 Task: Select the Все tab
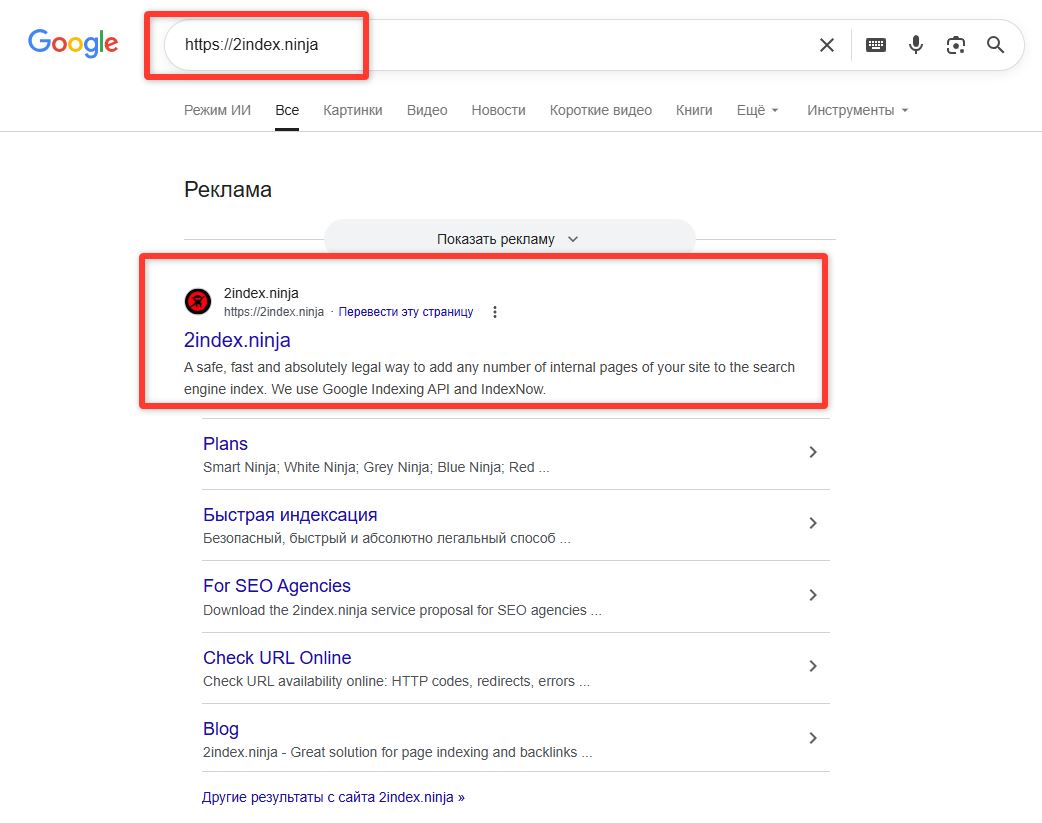[287, 110]
